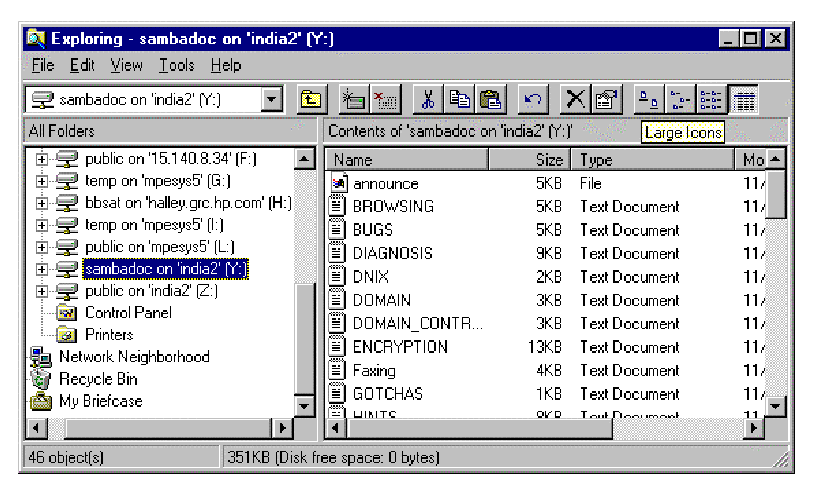Click the Delete X toolbar icon
Viewport: 817px width, 496px height.
pyautogui.click(x=575, y=99)
